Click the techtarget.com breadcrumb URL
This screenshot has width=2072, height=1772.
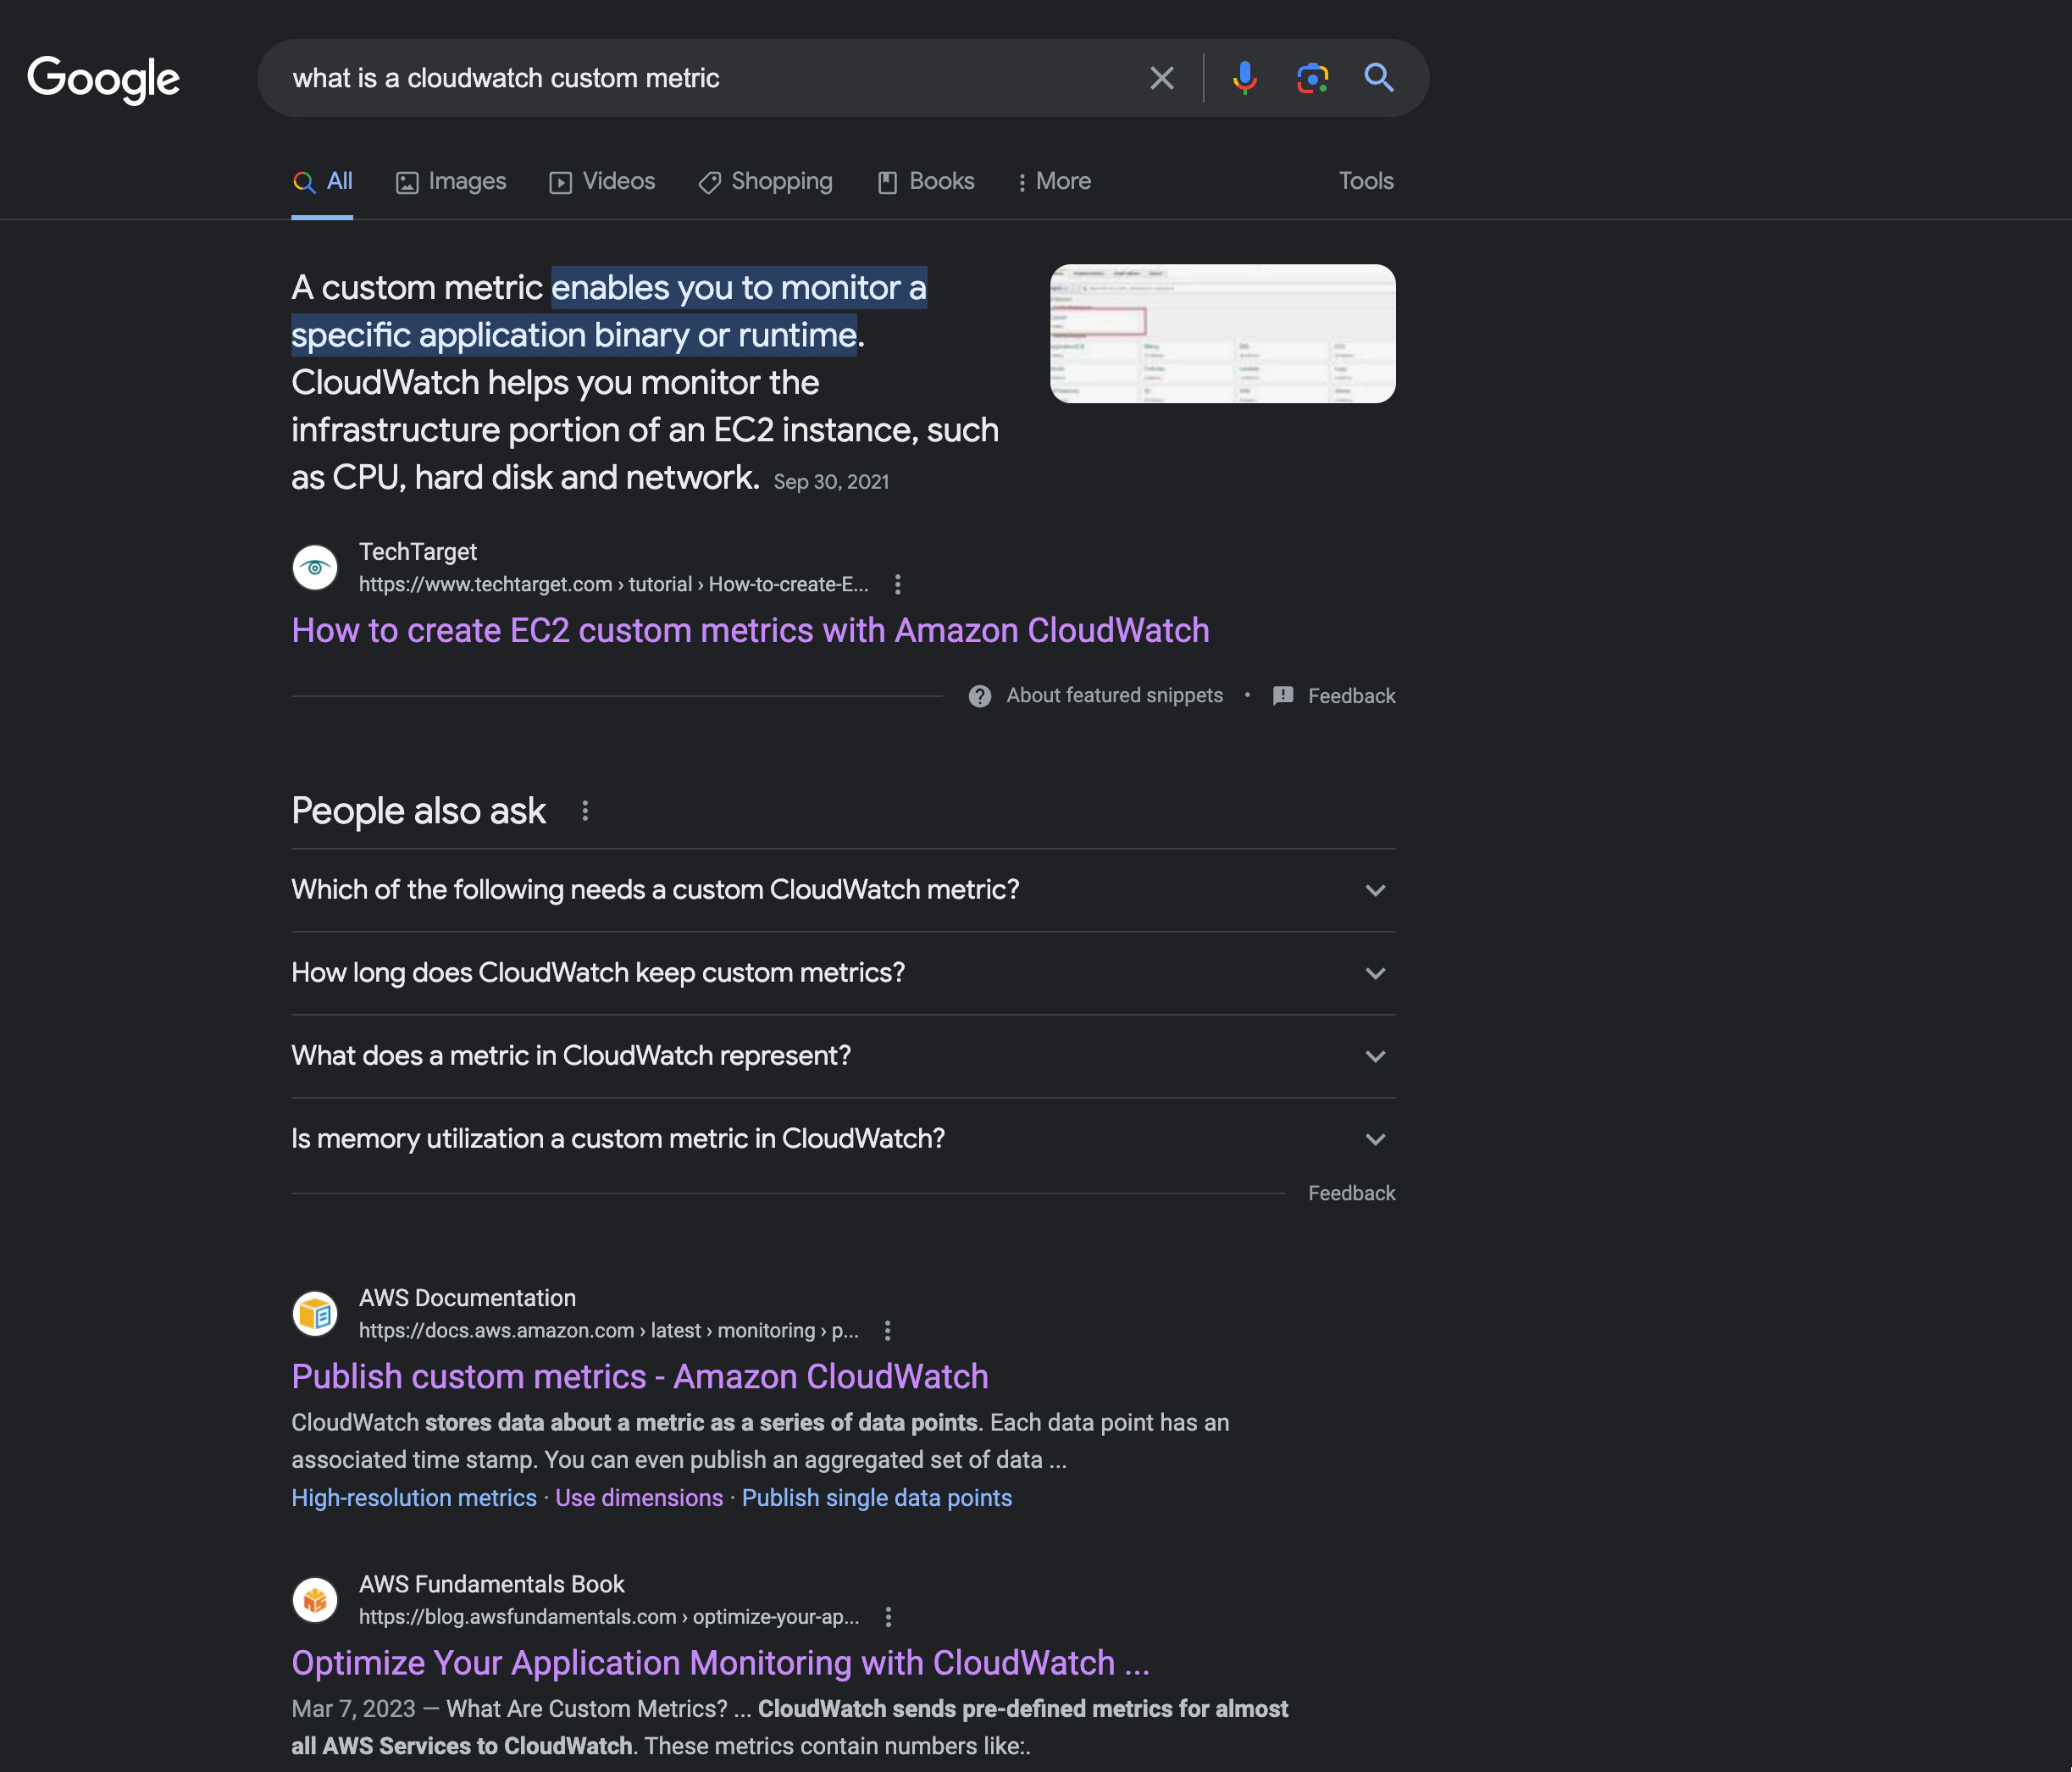(613, 584)
